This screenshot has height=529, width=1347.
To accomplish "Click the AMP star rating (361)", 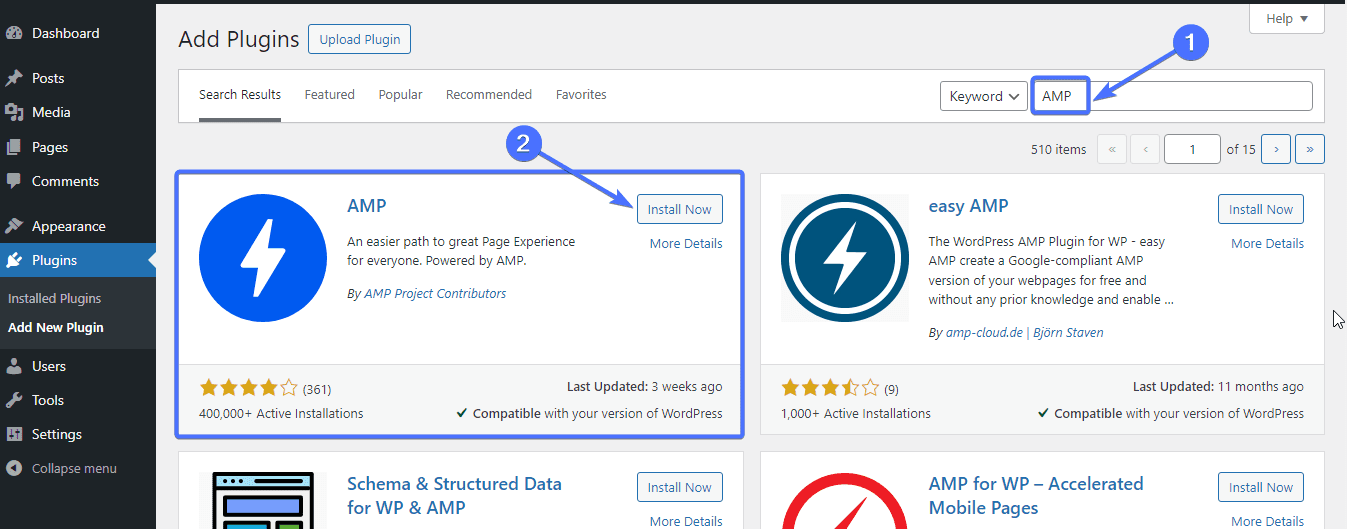I will [x=265, y=388].
